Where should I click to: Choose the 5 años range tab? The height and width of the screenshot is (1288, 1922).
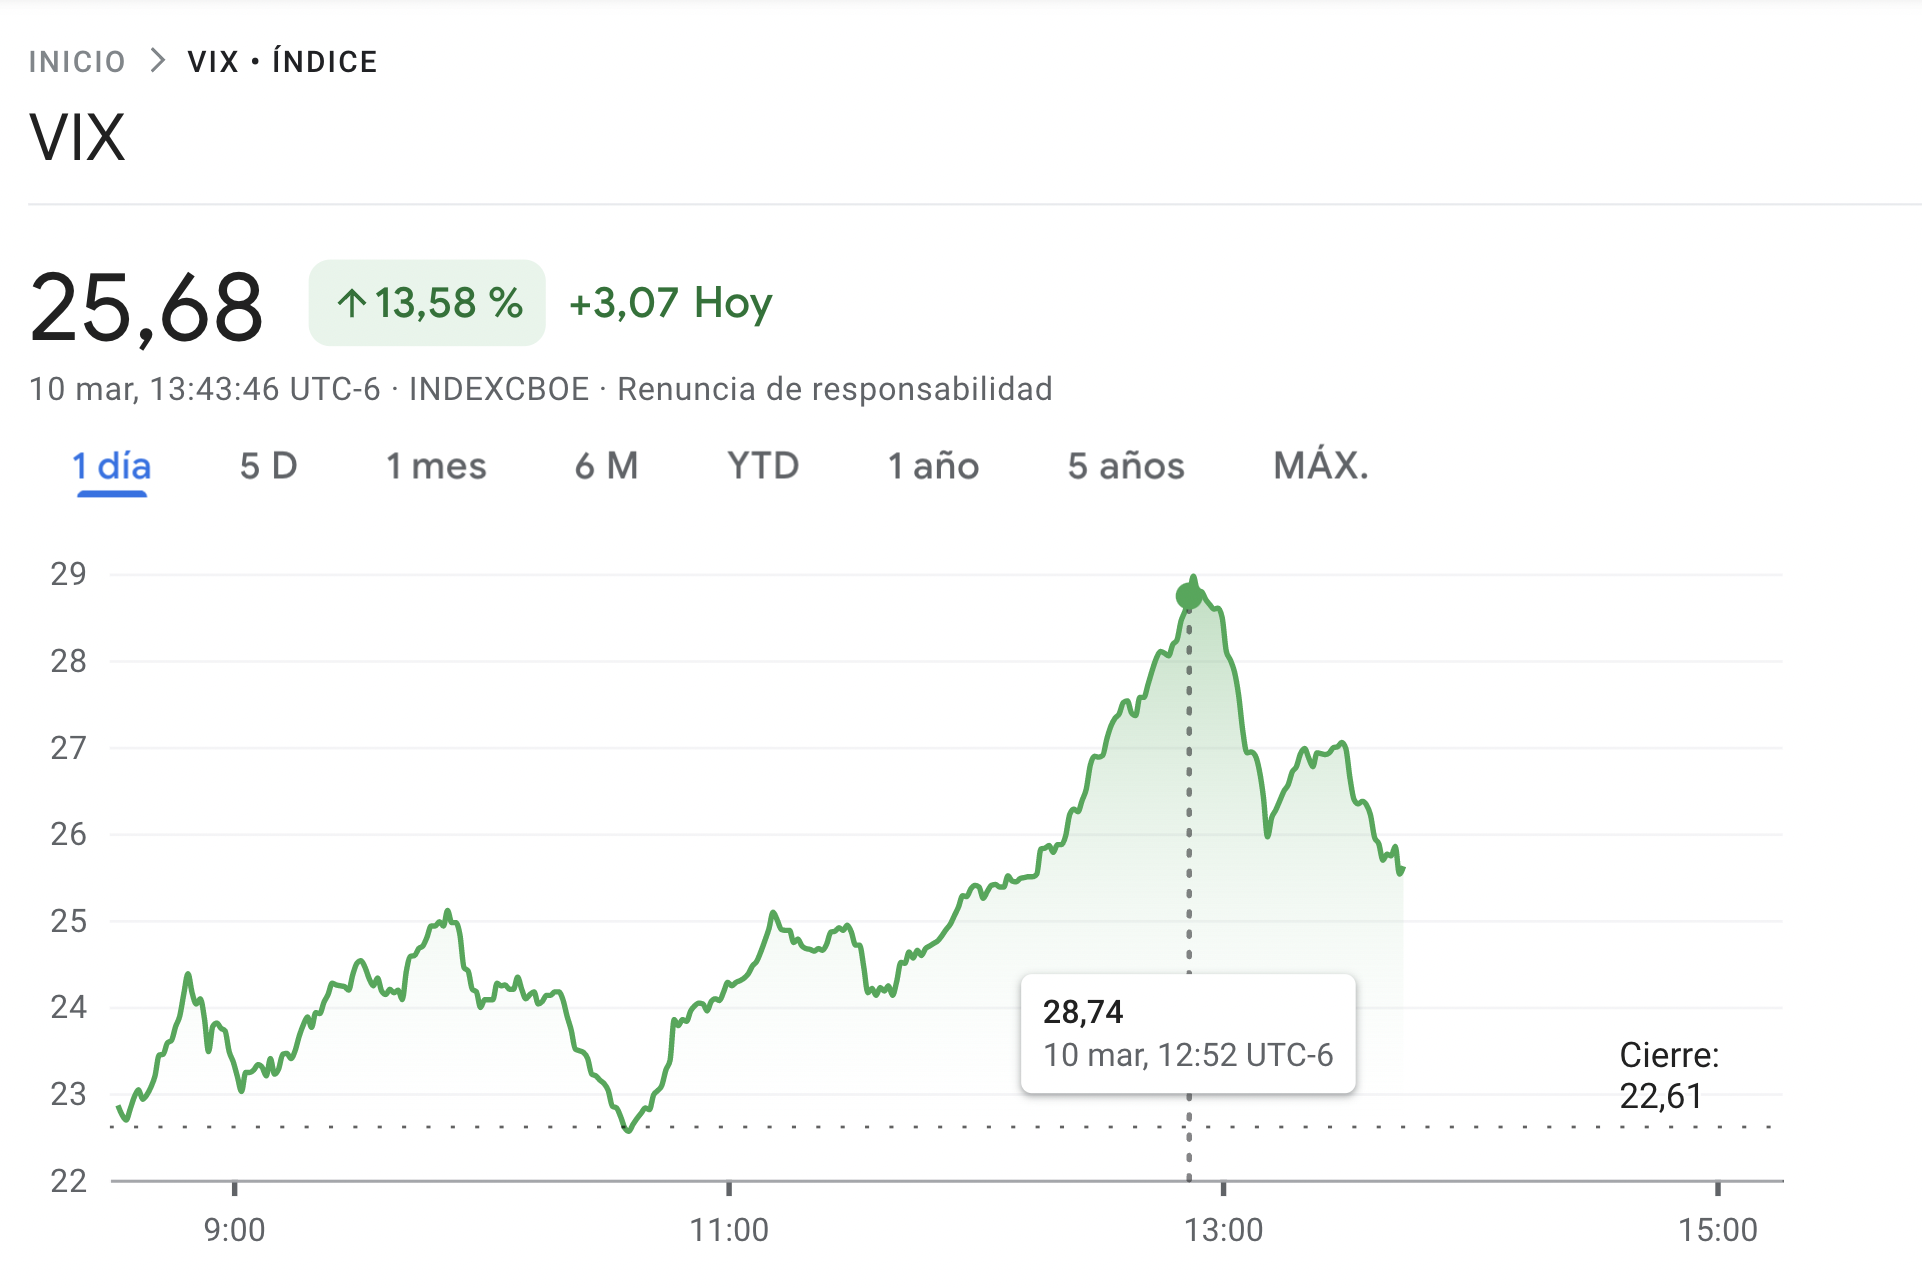pyautogui.click(x=1126, y=466)
